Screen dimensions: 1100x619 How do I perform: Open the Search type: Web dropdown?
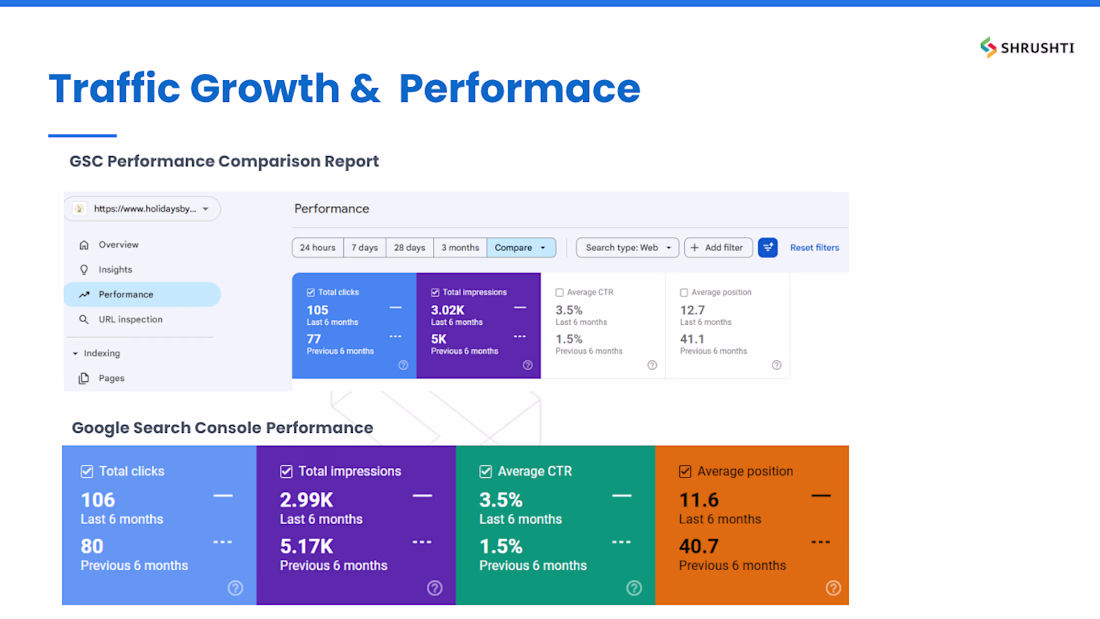pyautogui.click(x=627, y=248)
